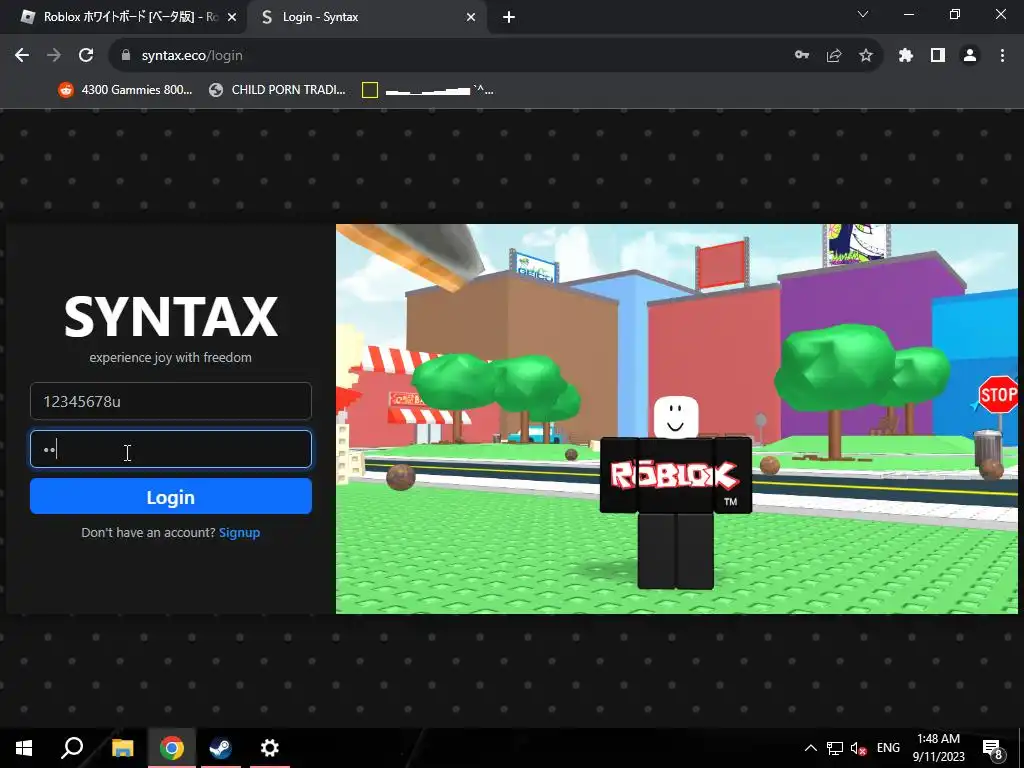Screen dimensions: 1024x768
Task: Bookmark this tab with the star icon
Action: 866,56
